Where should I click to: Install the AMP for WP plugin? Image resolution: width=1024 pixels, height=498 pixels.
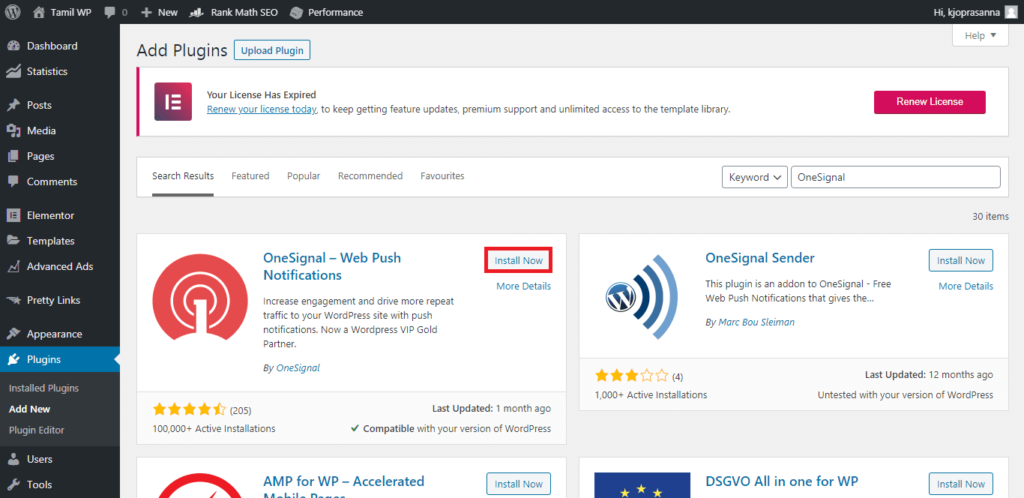point(519,484)
